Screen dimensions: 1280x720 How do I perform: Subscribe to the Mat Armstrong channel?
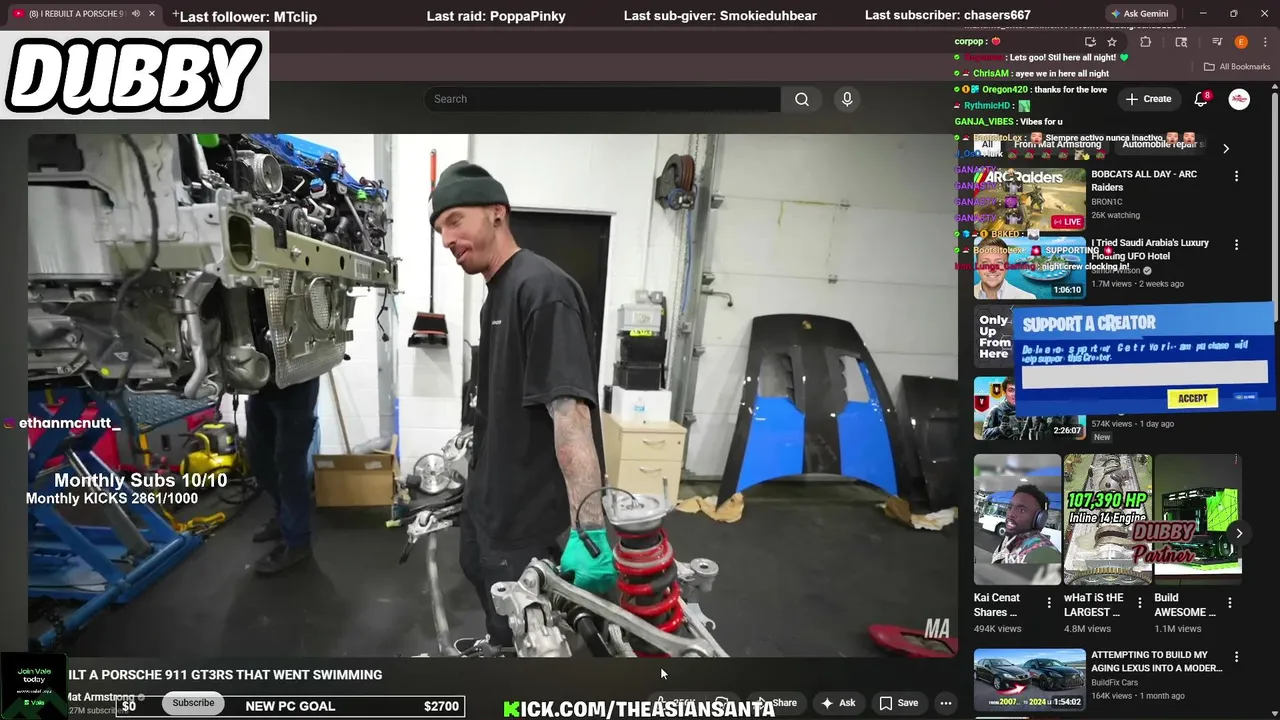[193, 703]
